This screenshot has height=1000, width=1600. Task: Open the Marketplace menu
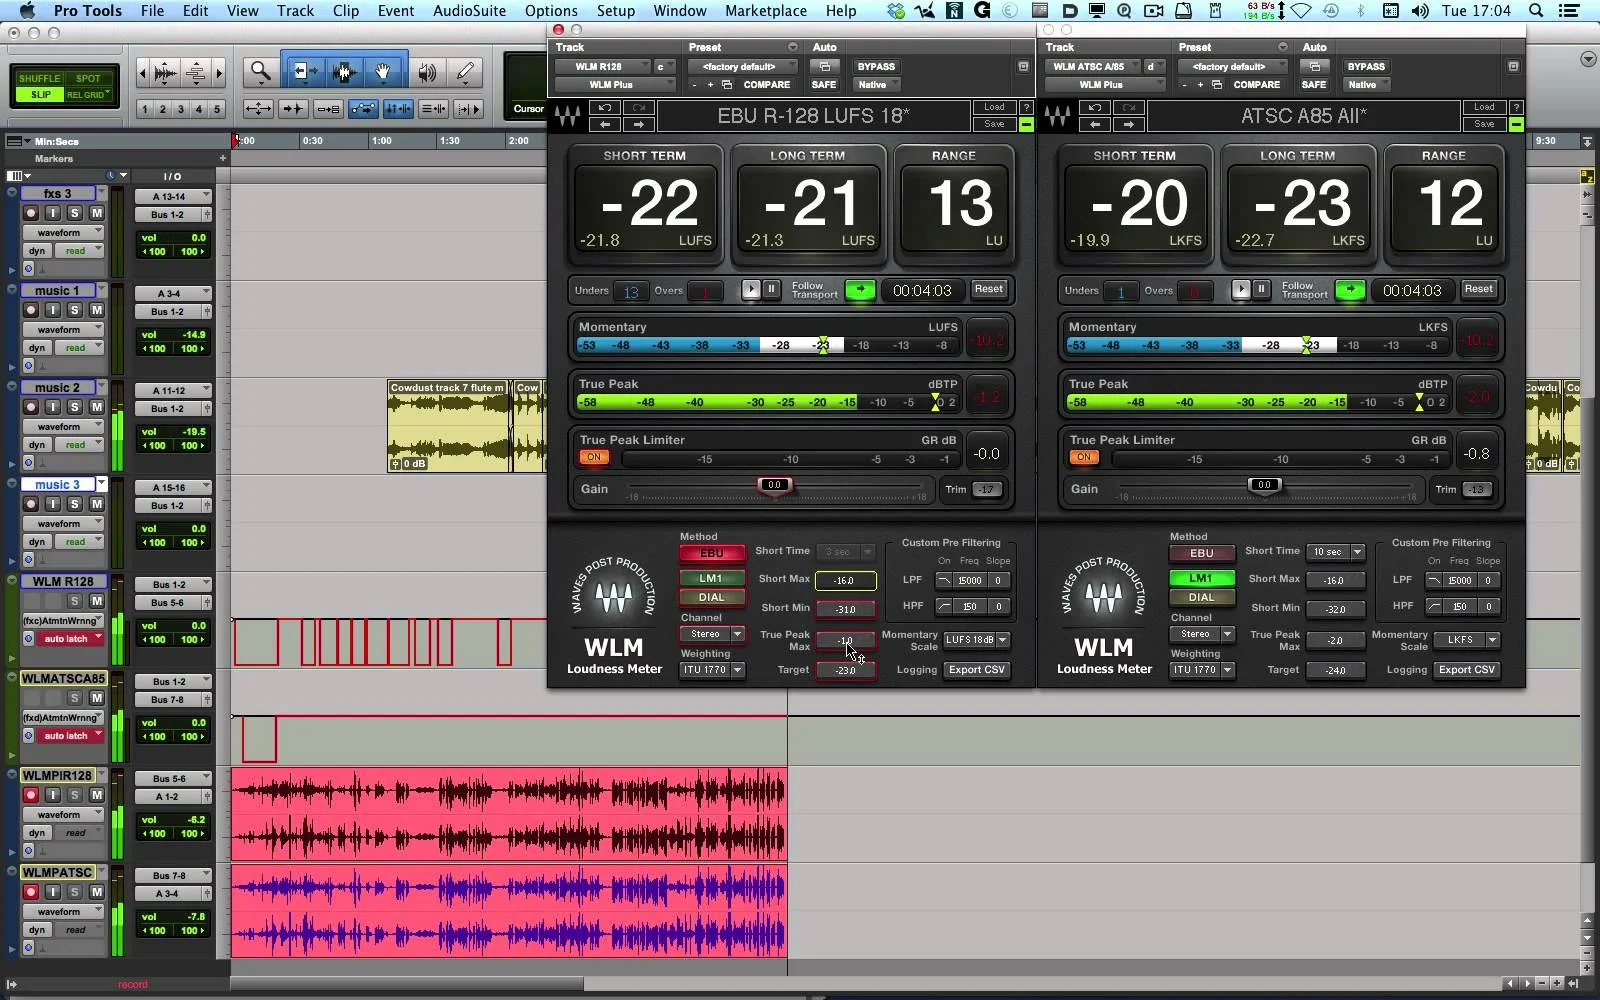765,11
